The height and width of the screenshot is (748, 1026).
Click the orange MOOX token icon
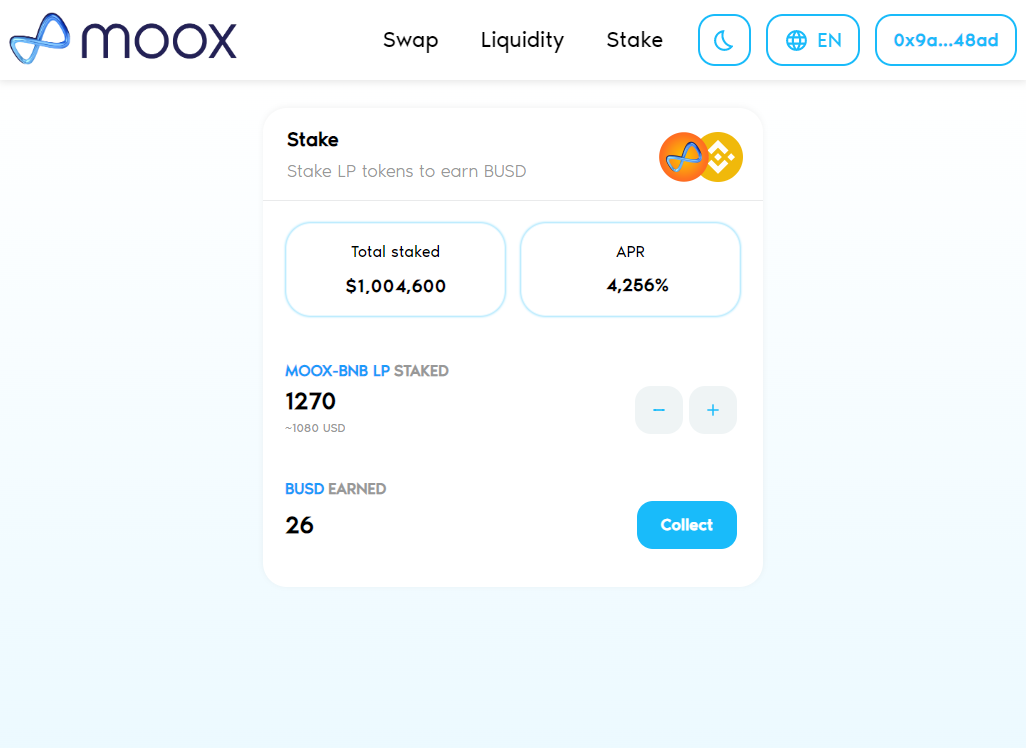point(682,157)
